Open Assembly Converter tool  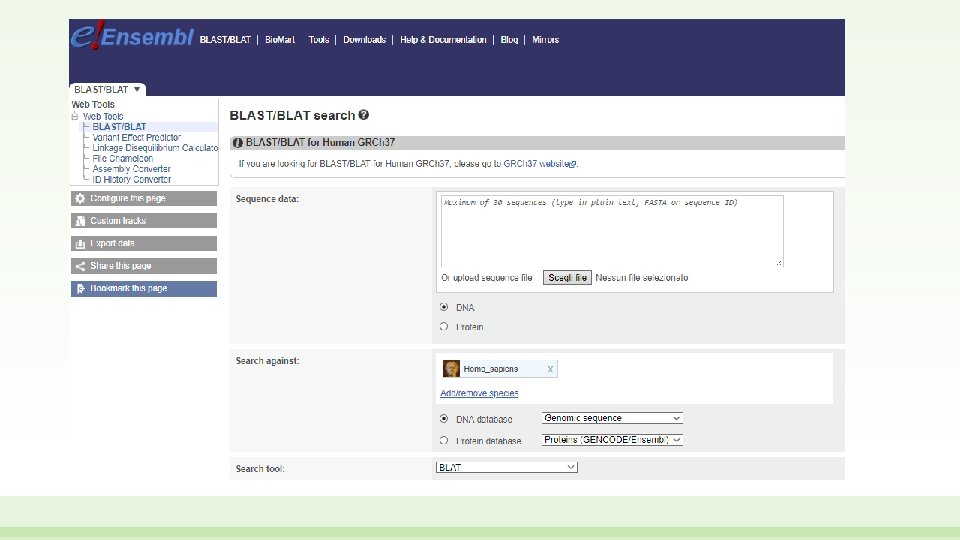coord(132,169)
